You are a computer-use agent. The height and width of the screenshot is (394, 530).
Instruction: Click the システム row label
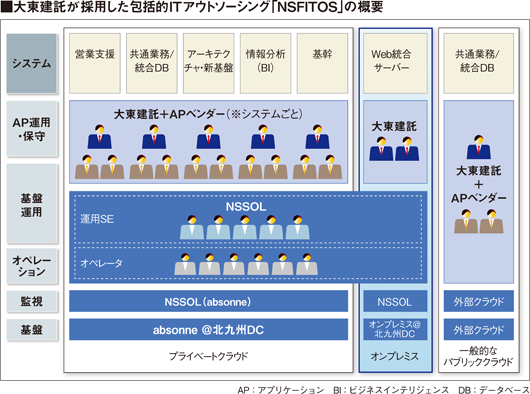click(x=31, y=63)
